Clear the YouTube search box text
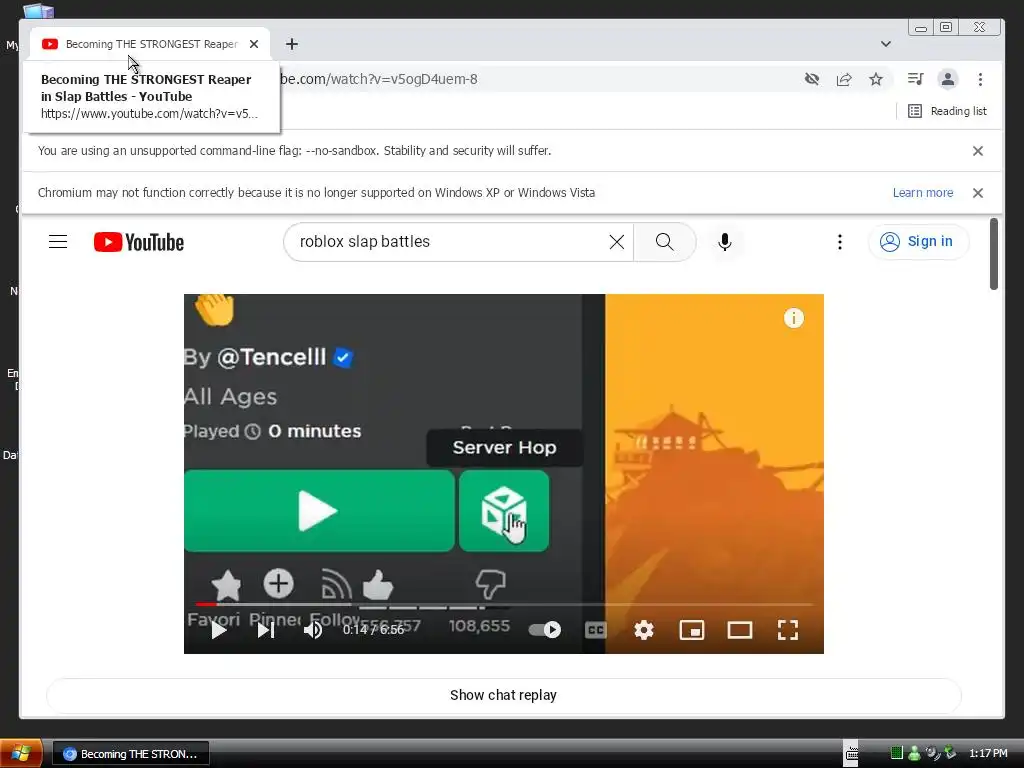Viewport: 1024px width, 768px height. pyautogui.click(x=616, y=242)
